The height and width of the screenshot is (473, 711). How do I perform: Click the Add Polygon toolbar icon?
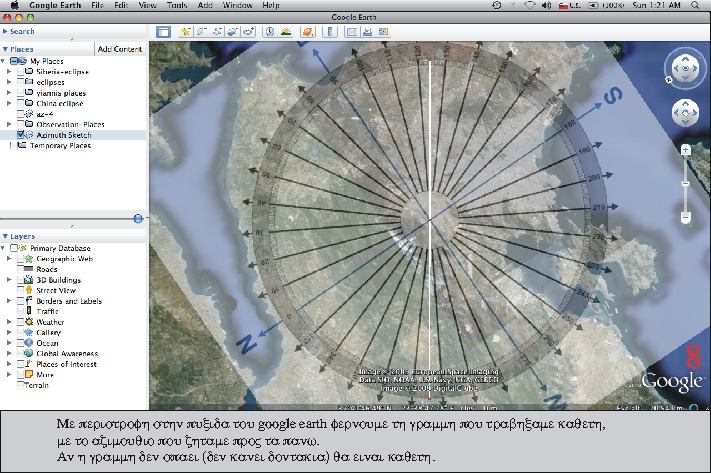201,32
